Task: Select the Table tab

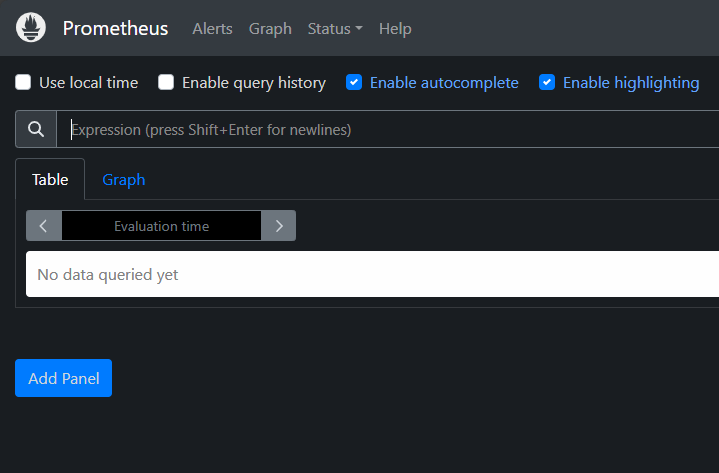Action: tap(50, 179)
